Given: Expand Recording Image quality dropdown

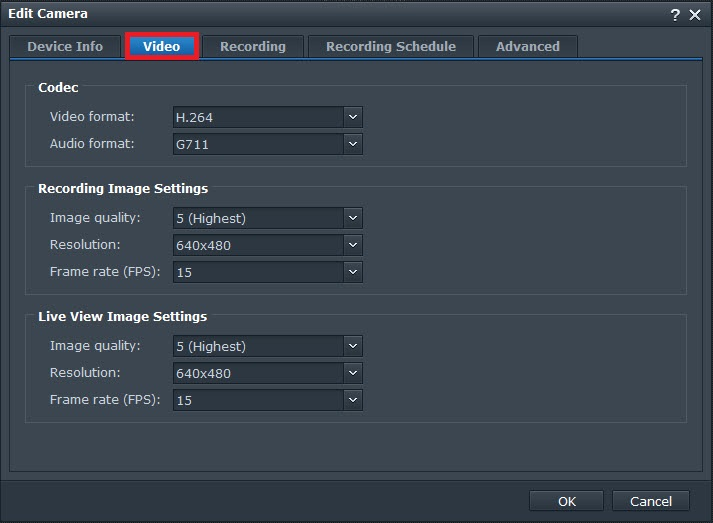Looking at the screenshot, I should [x=352, y=218].
